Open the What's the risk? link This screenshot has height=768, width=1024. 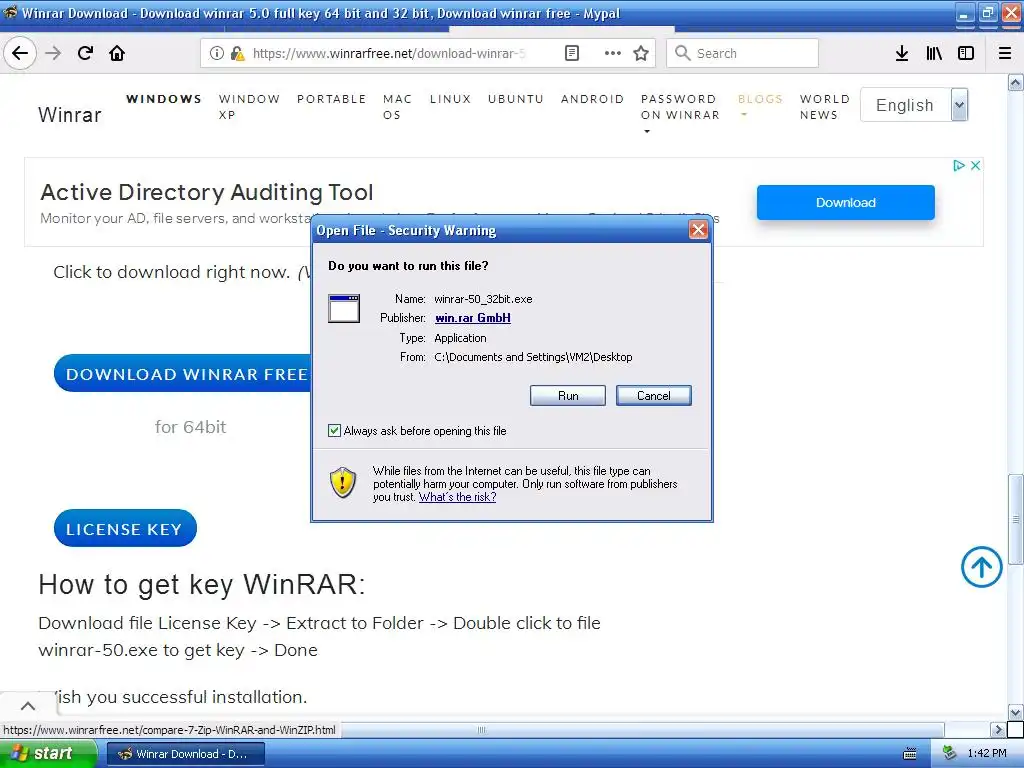[x=457, y=497]
